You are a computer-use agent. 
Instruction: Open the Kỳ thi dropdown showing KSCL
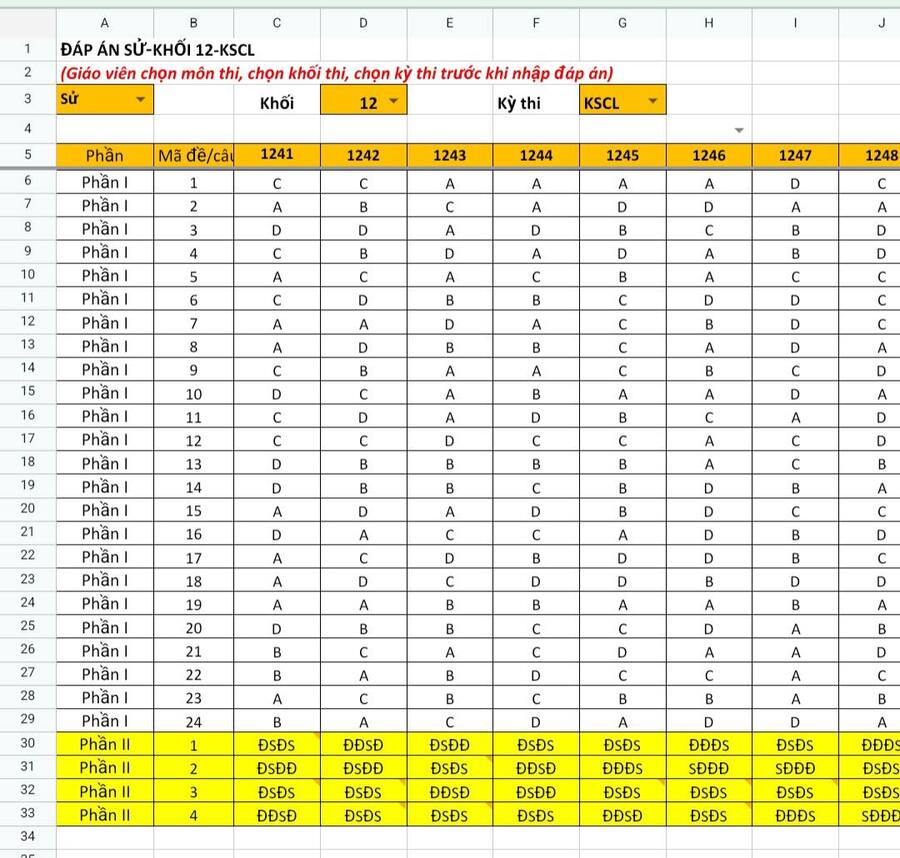[652, 101]
